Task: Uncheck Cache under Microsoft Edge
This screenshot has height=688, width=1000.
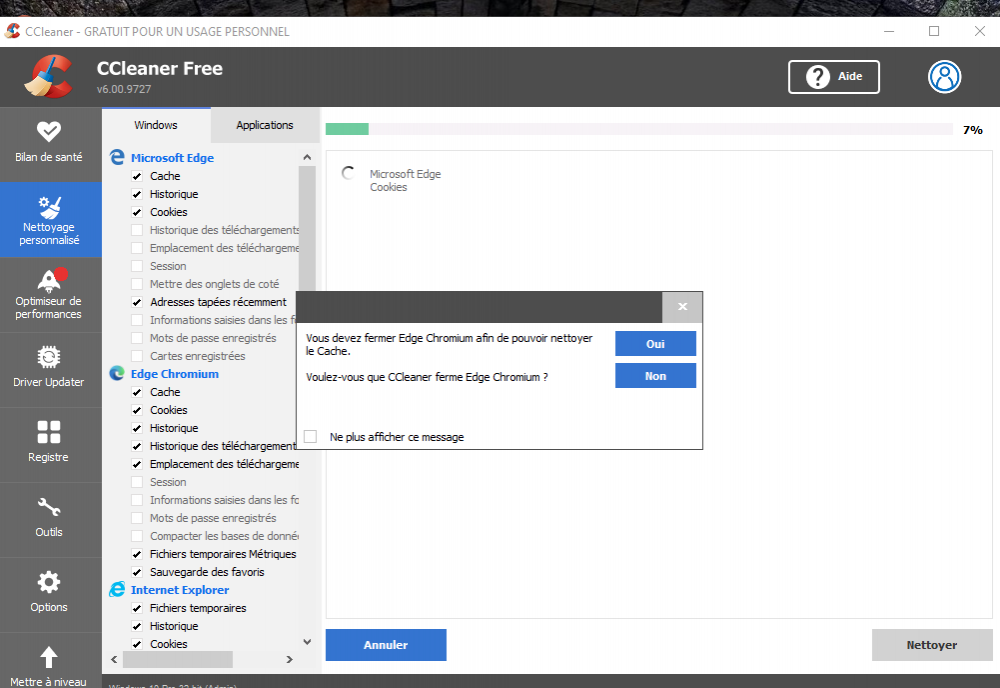Action: [x=136, y=176]
